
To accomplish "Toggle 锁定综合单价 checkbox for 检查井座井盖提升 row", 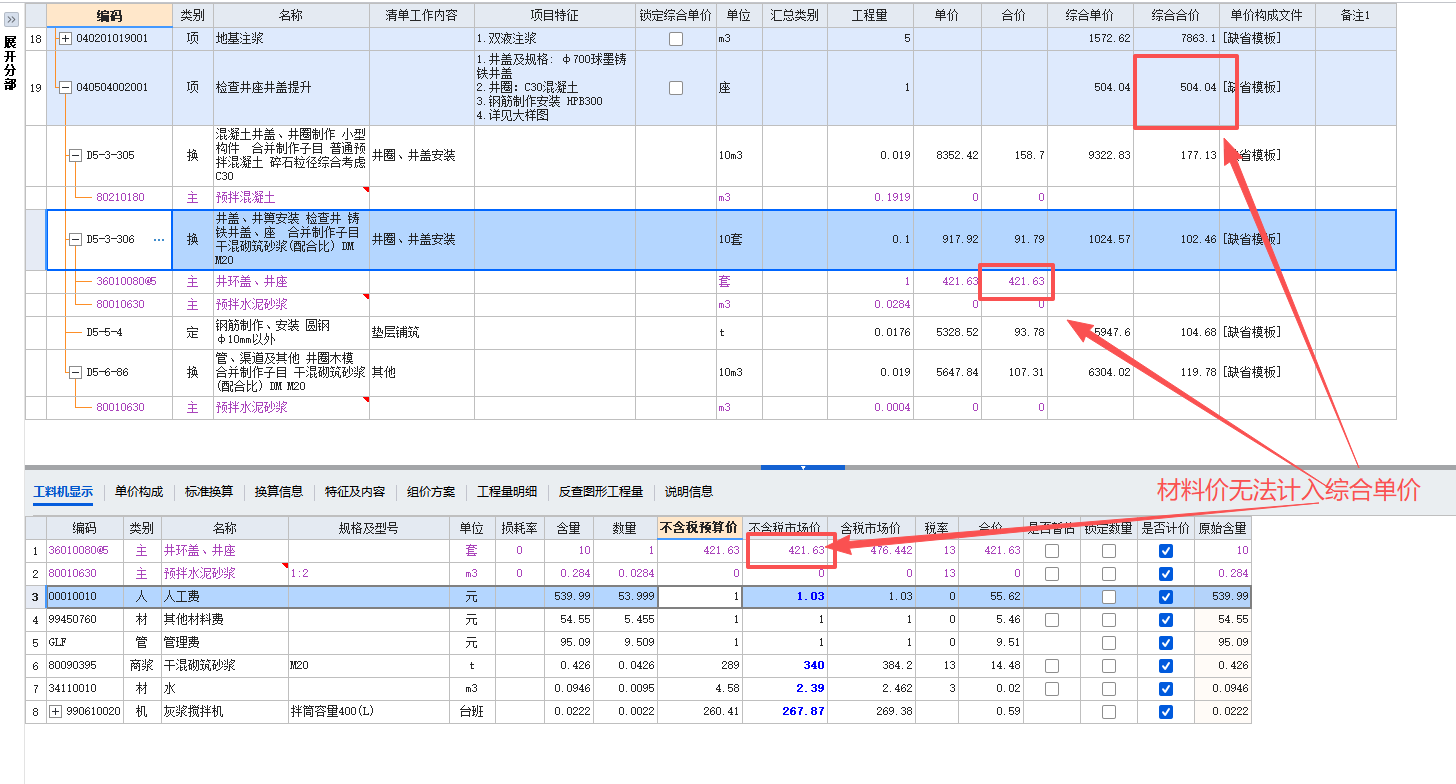I will [x=676, y=88].
